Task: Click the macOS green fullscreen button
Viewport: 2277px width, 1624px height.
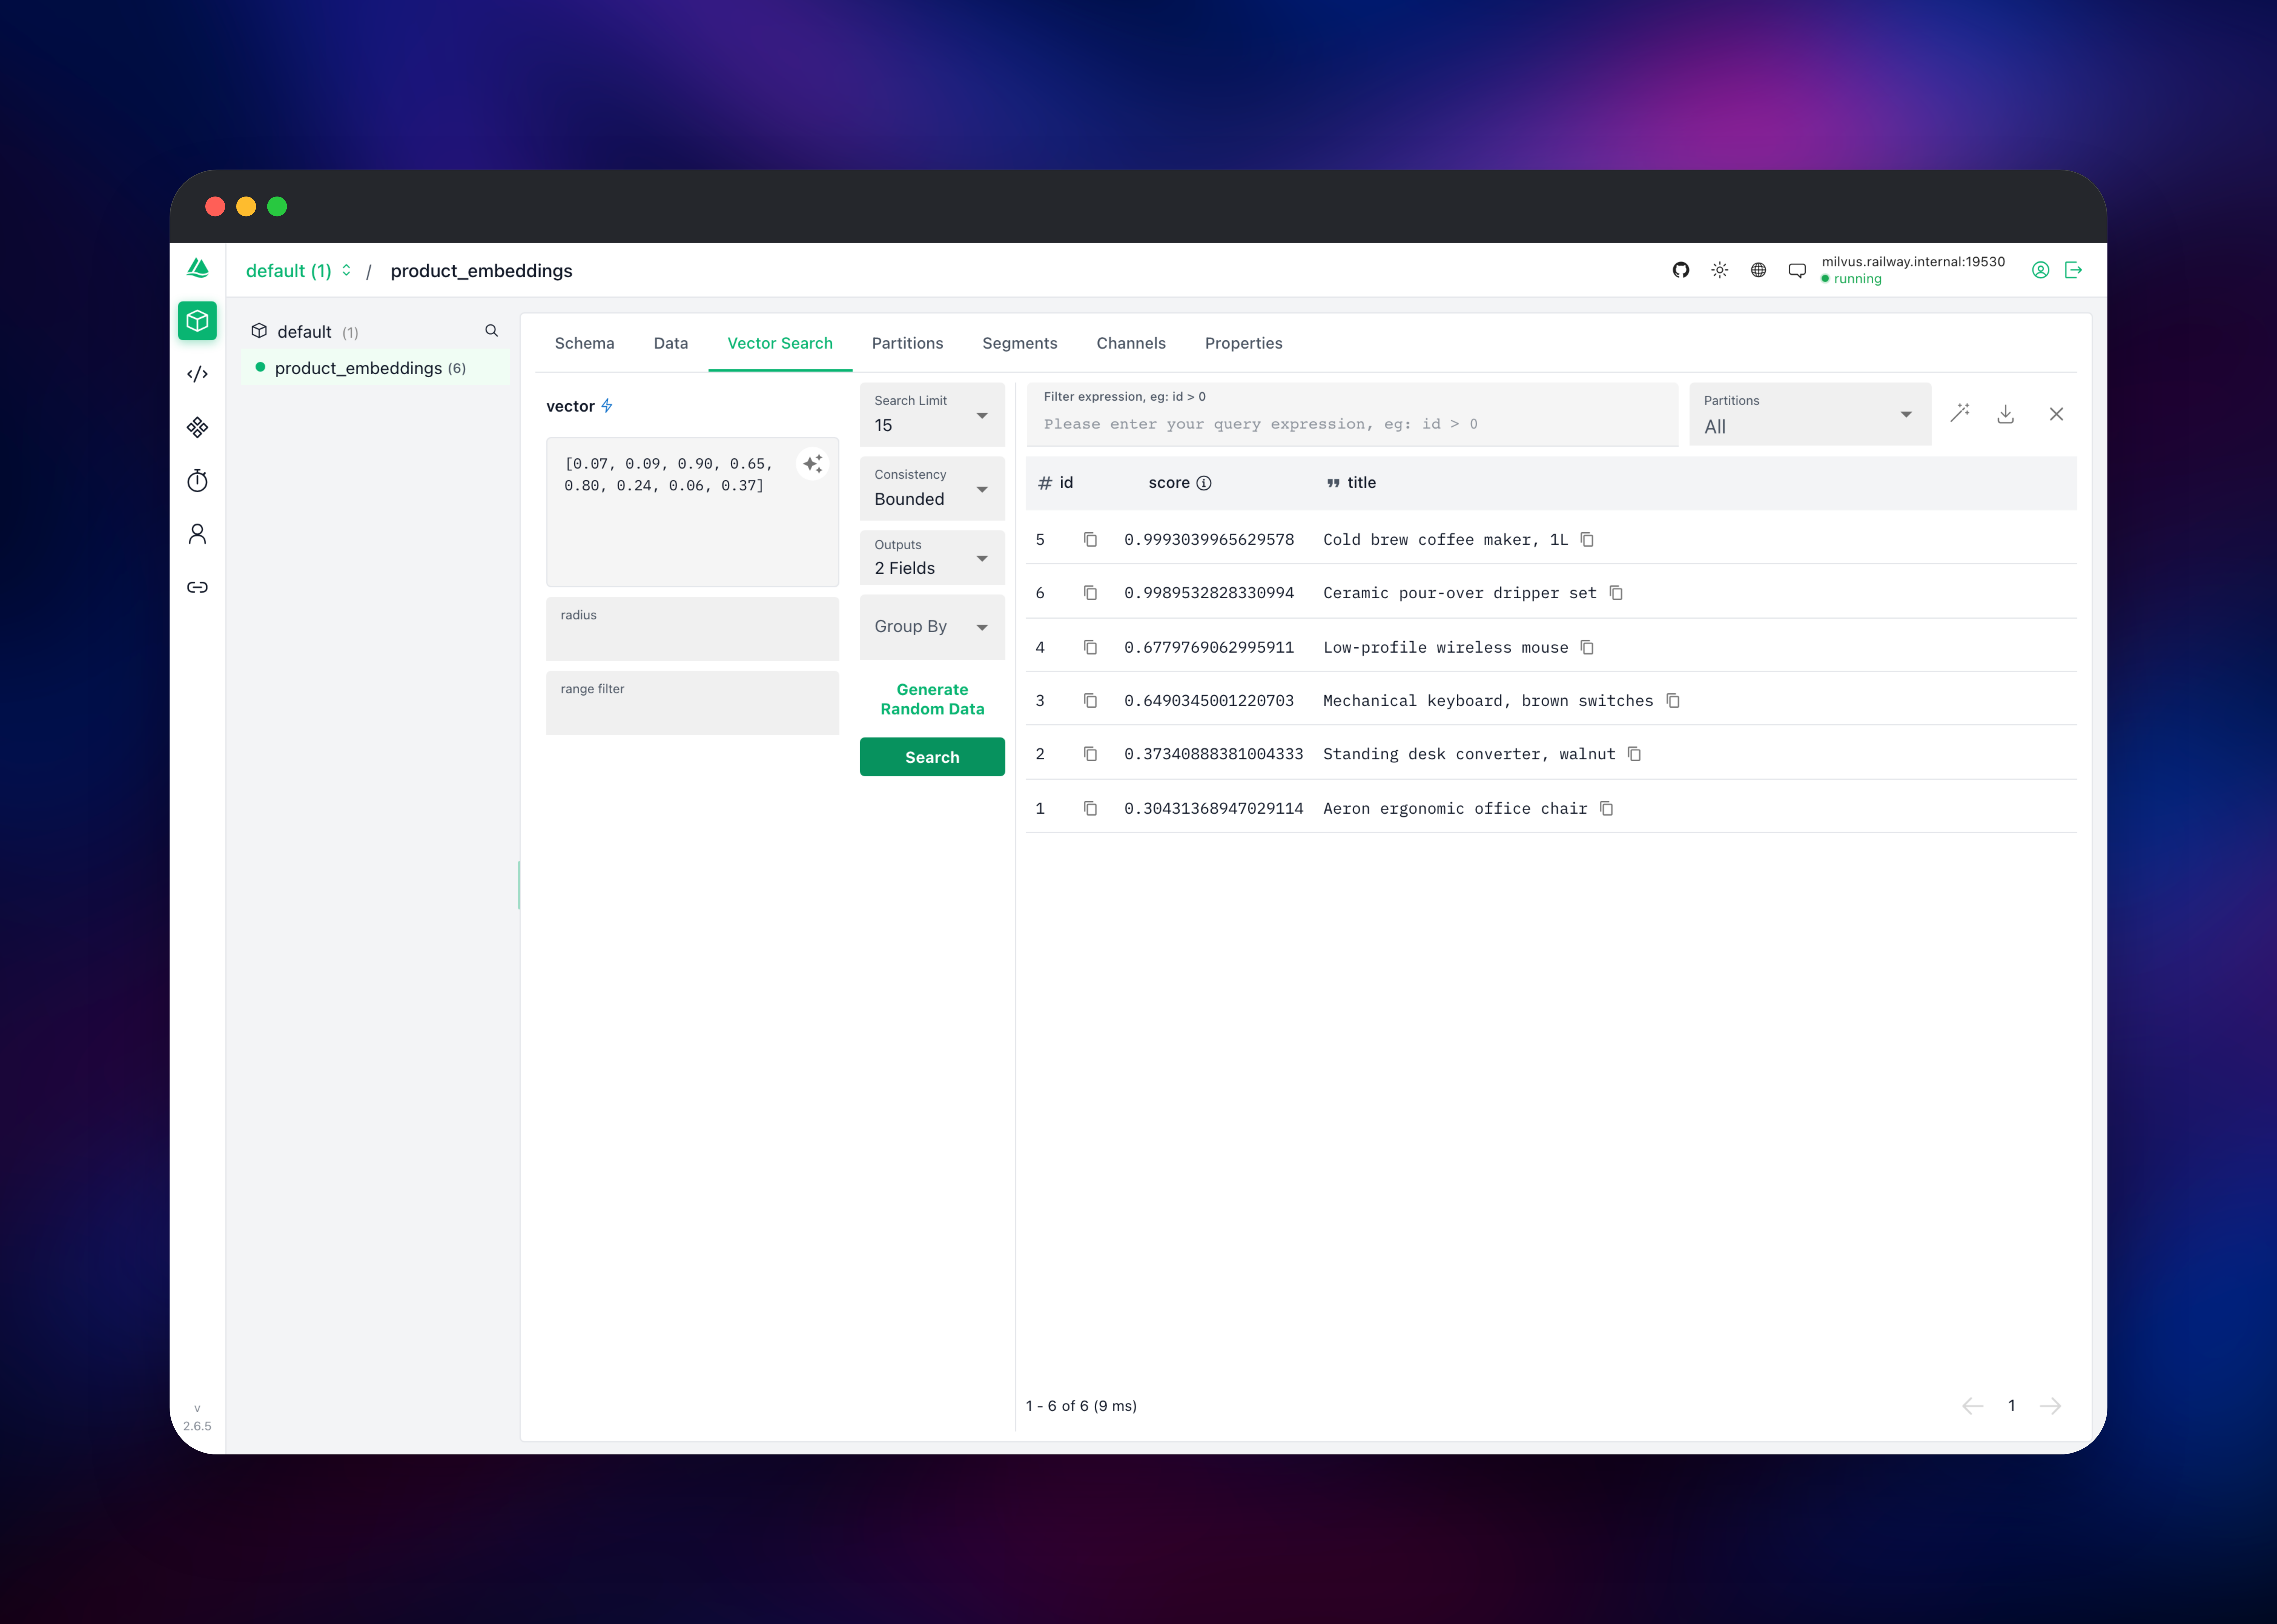Action: click(277, 206)
